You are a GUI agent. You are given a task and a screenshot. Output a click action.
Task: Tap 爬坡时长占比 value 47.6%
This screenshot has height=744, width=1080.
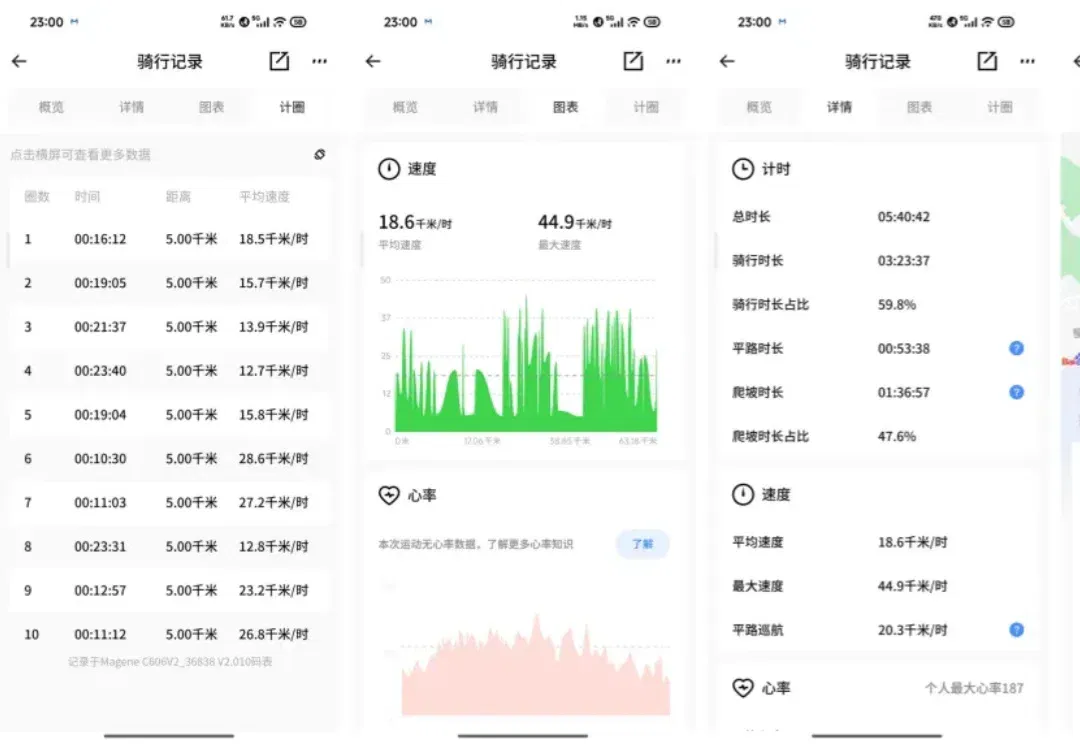coord(897,437)
